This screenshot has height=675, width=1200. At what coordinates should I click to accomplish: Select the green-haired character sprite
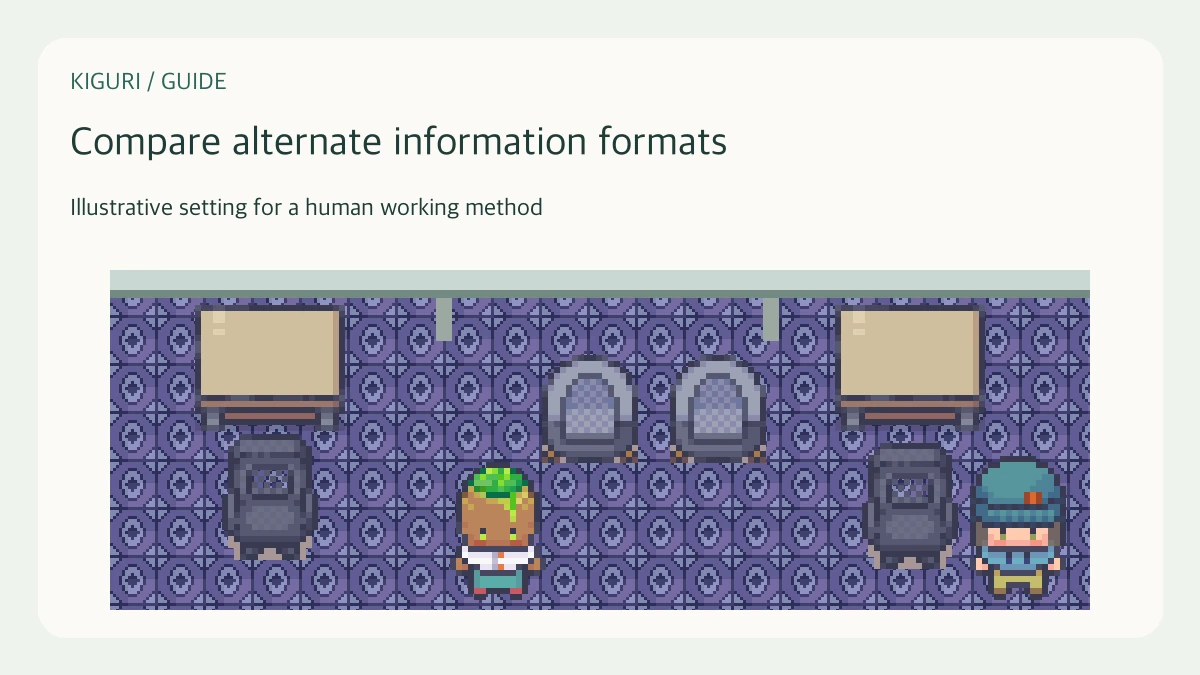pos(499,531)
